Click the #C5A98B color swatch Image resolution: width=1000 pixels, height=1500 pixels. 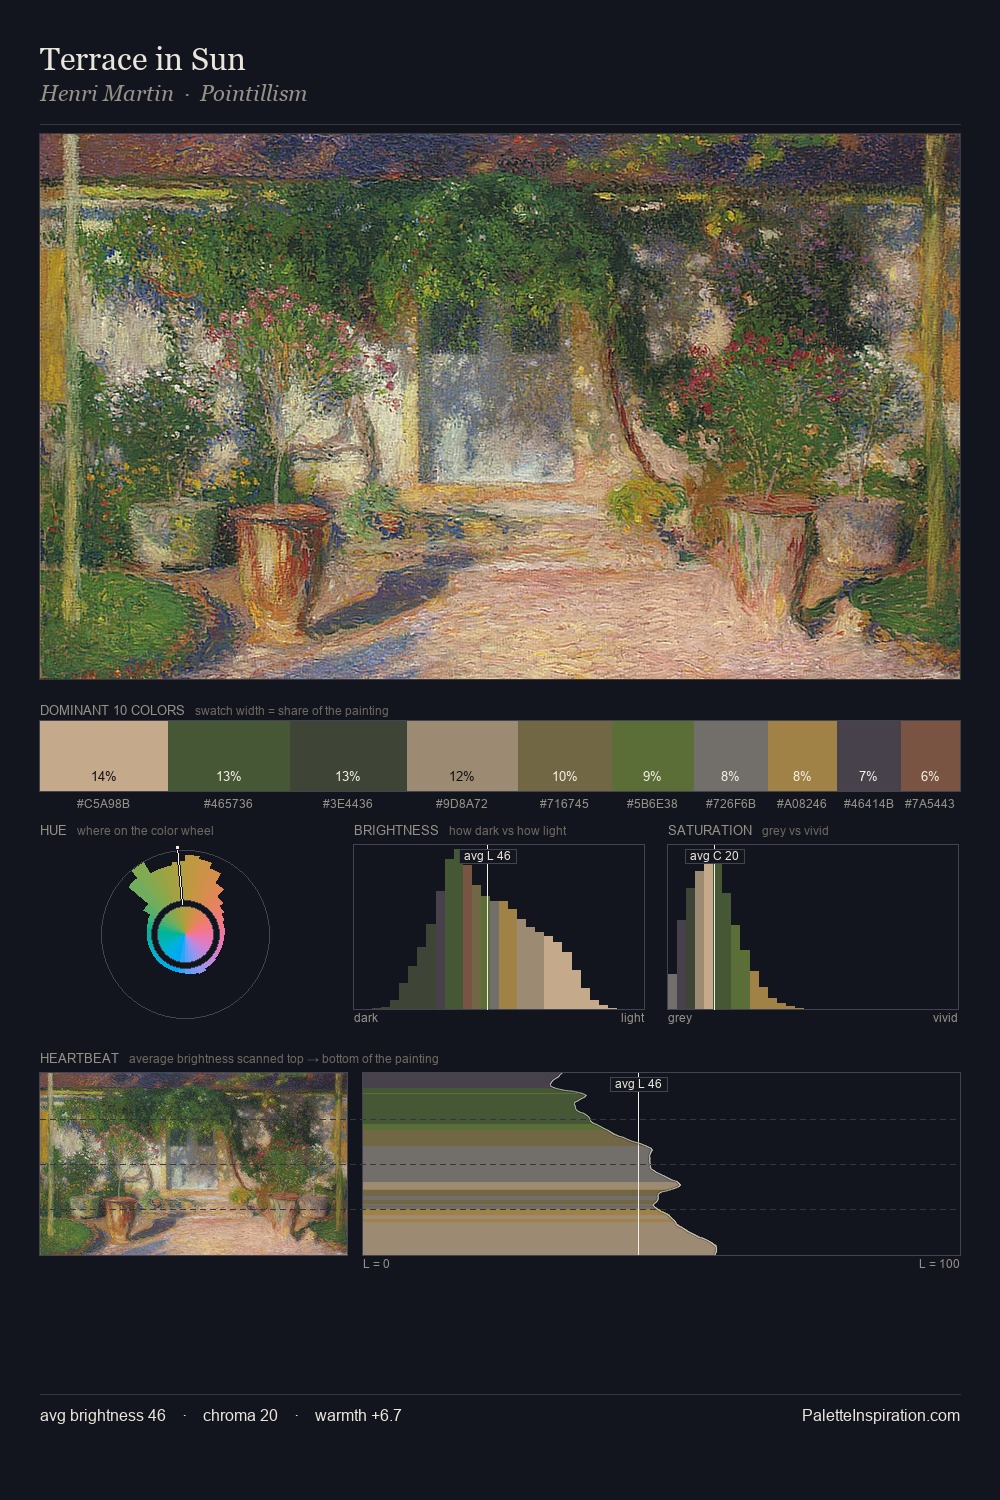[x=104, y=756]
